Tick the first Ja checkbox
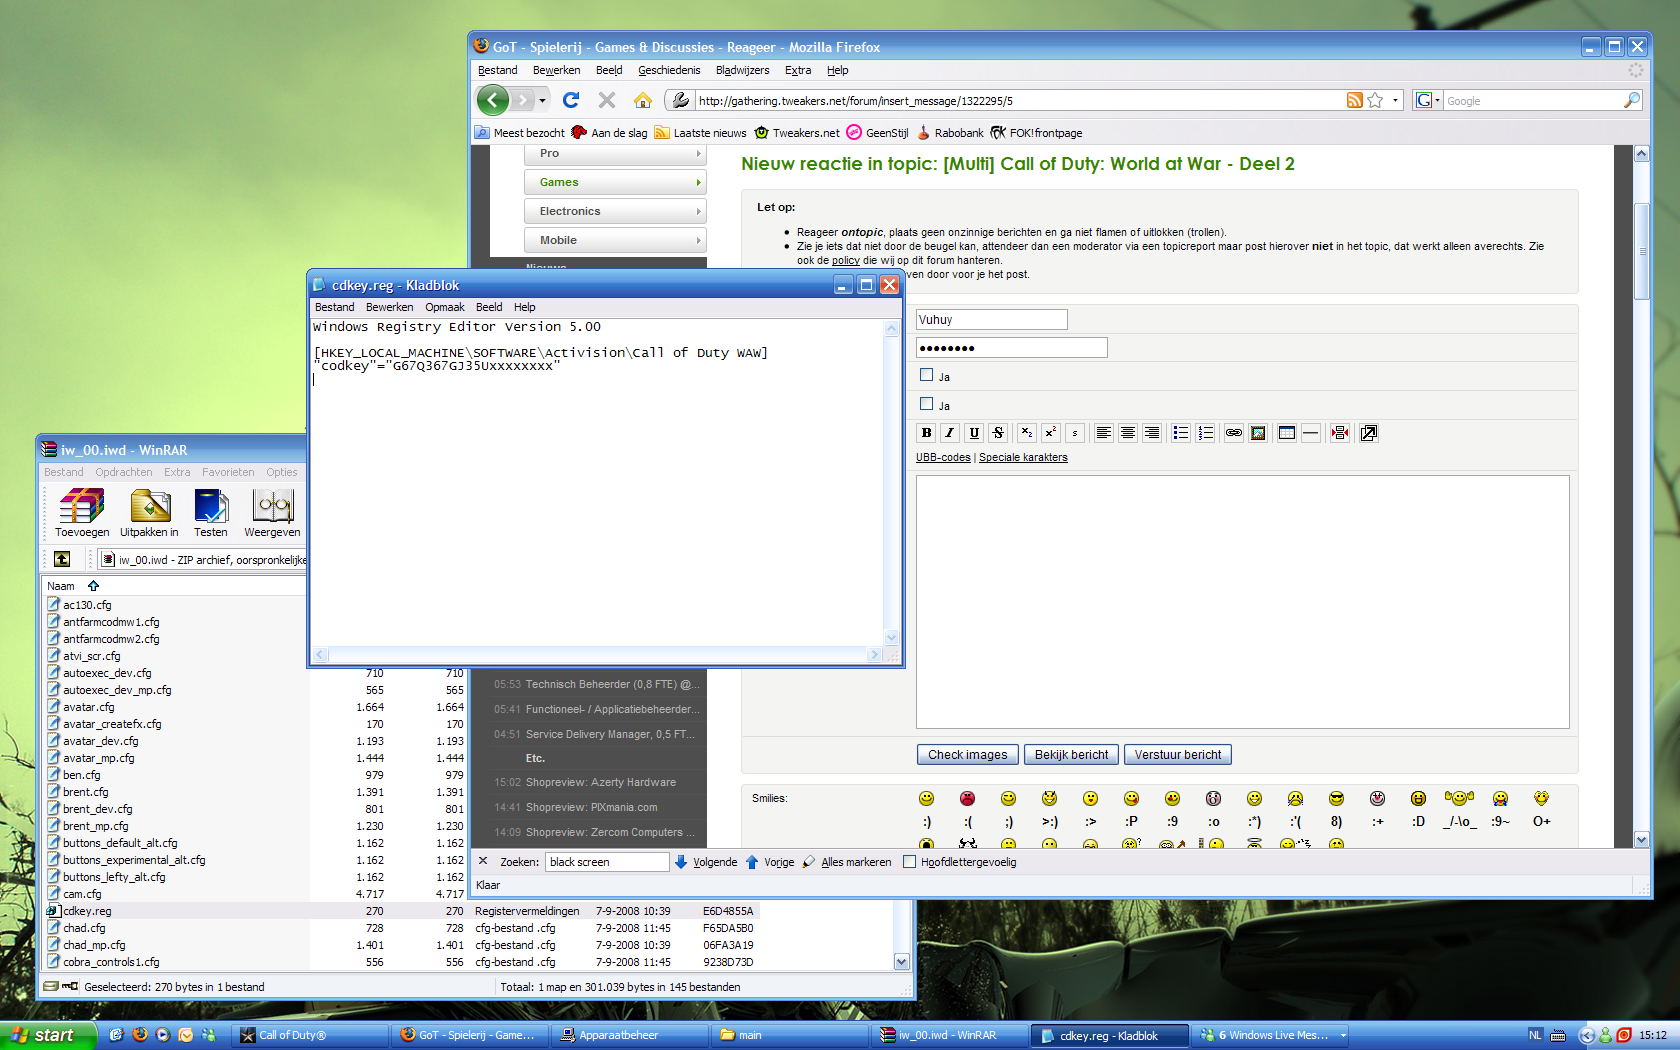Screen dimensions: 1680x1050 [x=926, y=375]
